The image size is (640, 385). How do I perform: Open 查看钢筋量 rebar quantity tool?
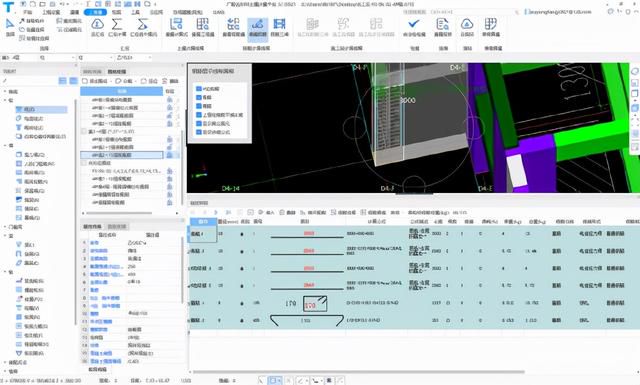(233, 28)
